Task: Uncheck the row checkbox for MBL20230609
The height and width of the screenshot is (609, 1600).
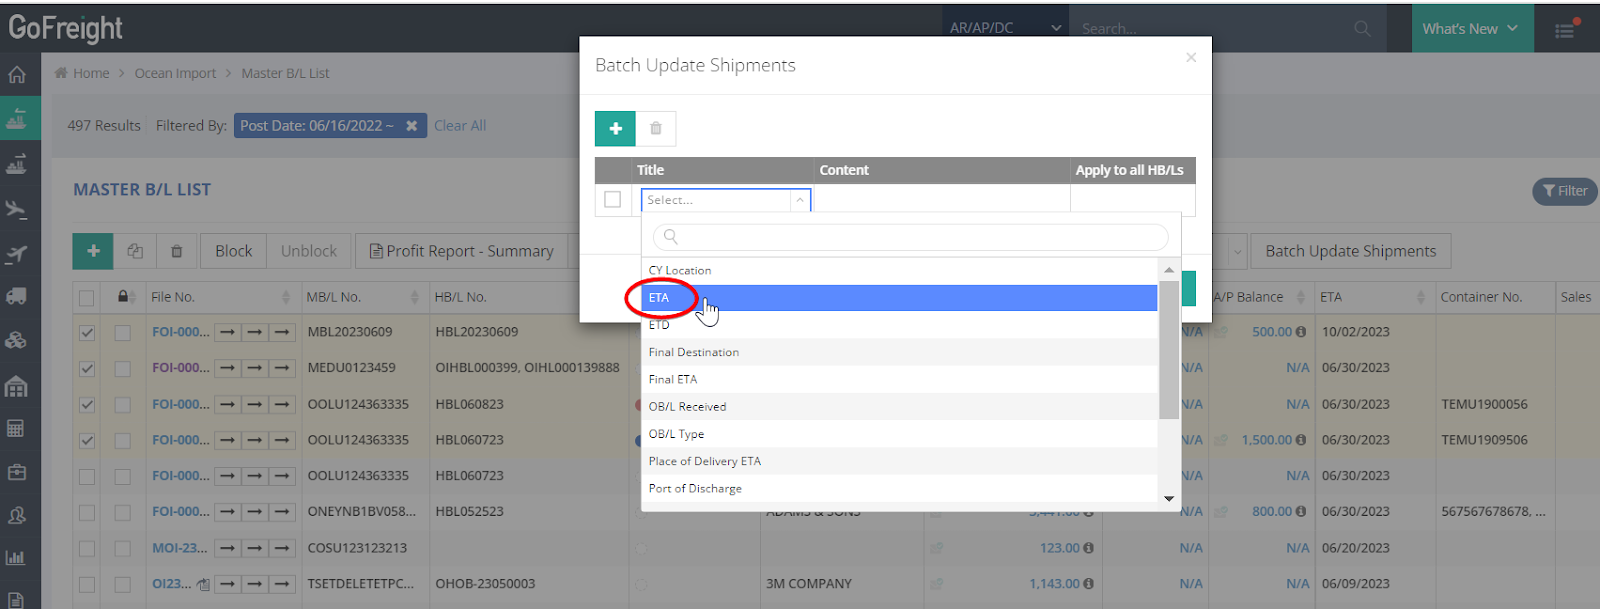Action: pyautogui.click(x=87, y=332)
